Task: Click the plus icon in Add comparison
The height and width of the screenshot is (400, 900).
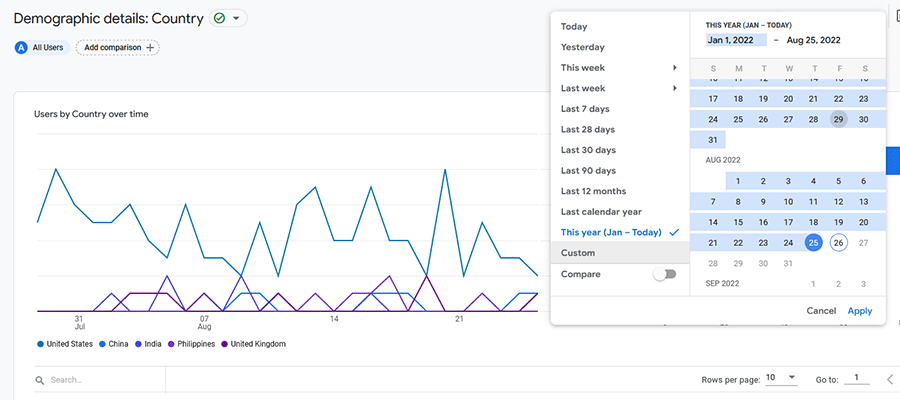Action: [x=151, y=47]
